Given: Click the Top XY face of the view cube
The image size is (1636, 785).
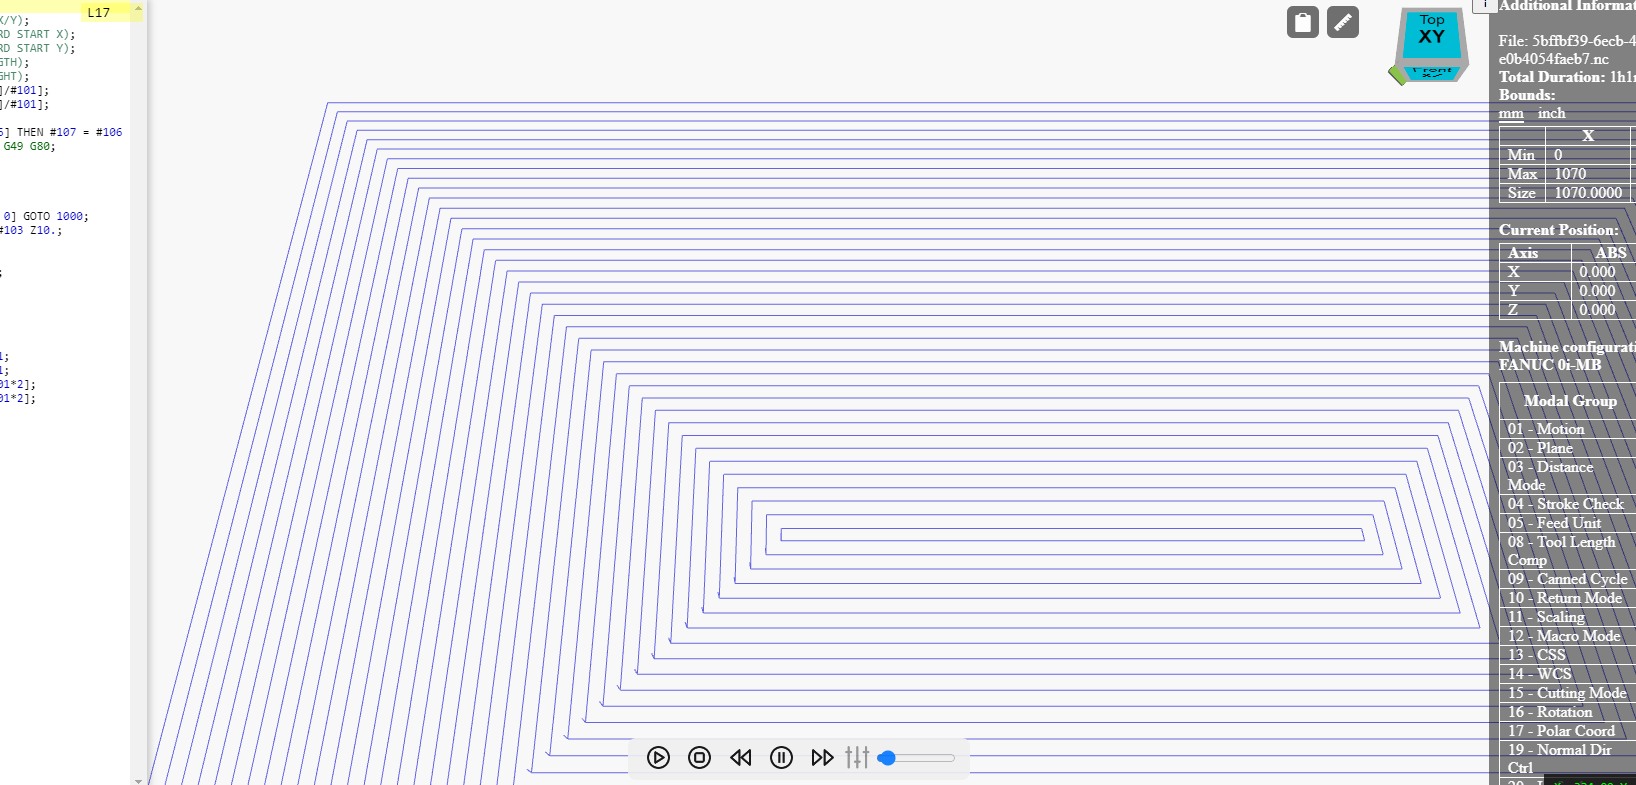Looking at the screenshot, I should pos(1432,33).
